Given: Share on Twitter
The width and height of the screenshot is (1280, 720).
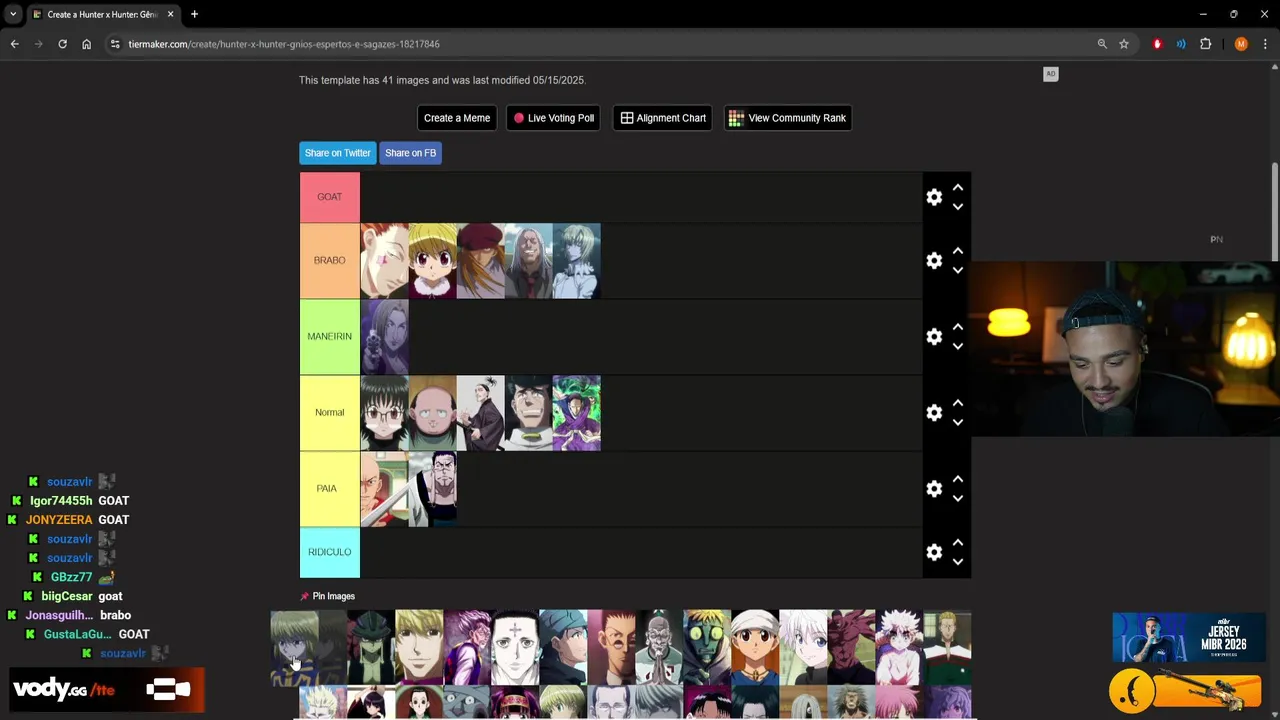Looking at the screenshot, I should 337,153.
